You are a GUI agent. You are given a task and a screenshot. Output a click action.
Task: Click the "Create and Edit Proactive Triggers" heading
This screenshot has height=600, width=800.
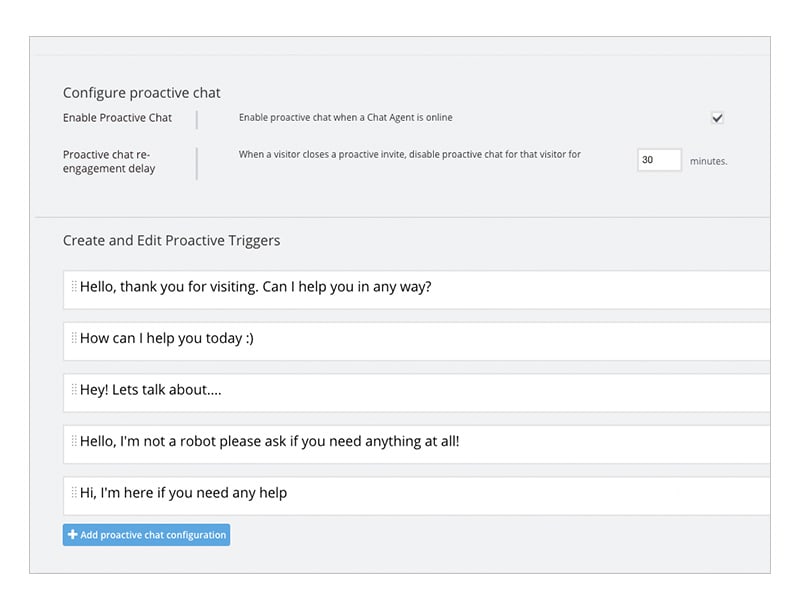(171, 240)
